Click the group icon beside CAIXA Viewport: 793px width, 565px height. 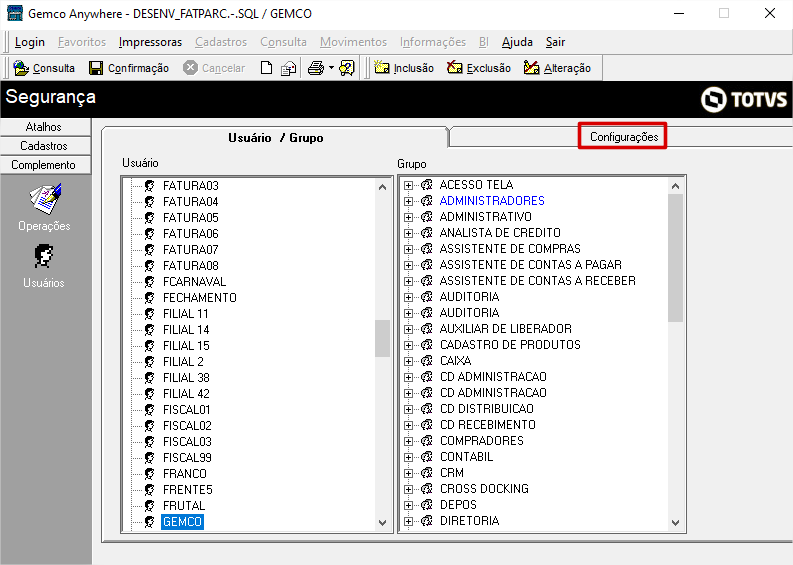point(427,361)
